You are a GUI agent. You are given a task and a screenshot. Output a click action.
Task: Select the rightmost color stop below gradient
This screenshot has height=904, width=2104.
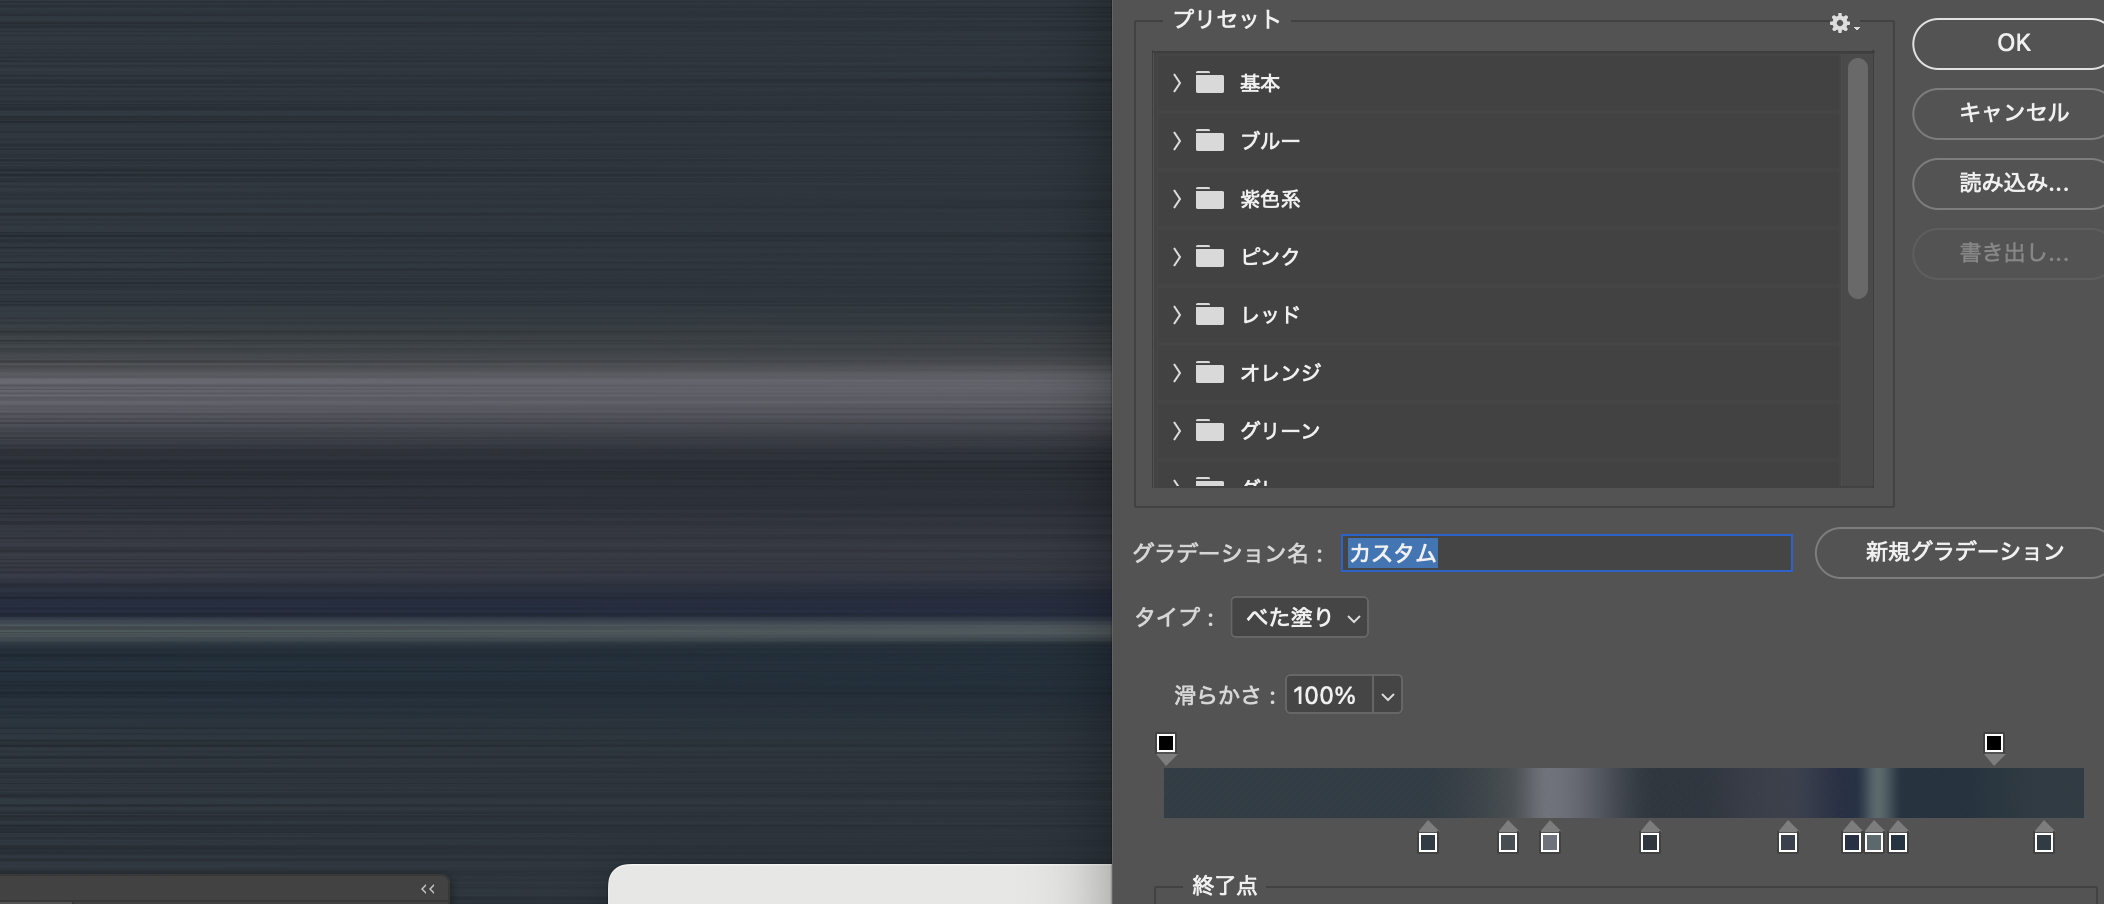[x=2043, y=842]
